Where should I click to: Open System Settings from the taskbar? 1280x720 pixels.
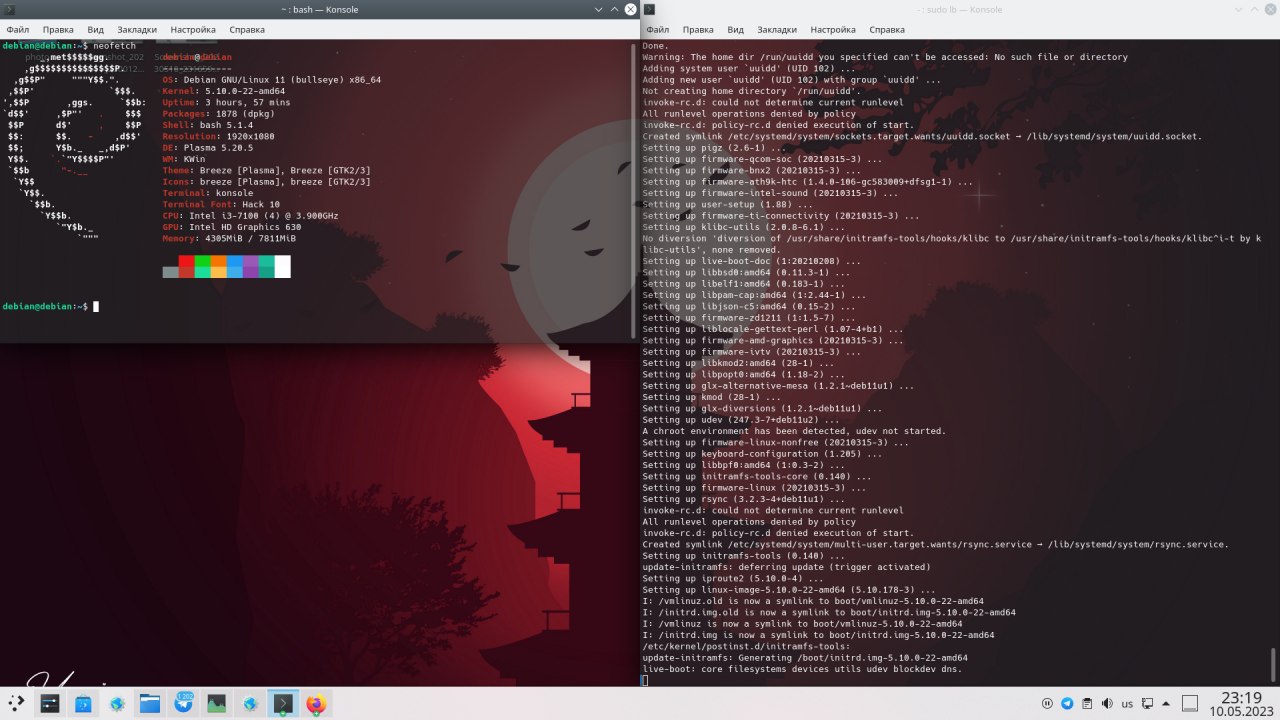(x=50, y=704)
